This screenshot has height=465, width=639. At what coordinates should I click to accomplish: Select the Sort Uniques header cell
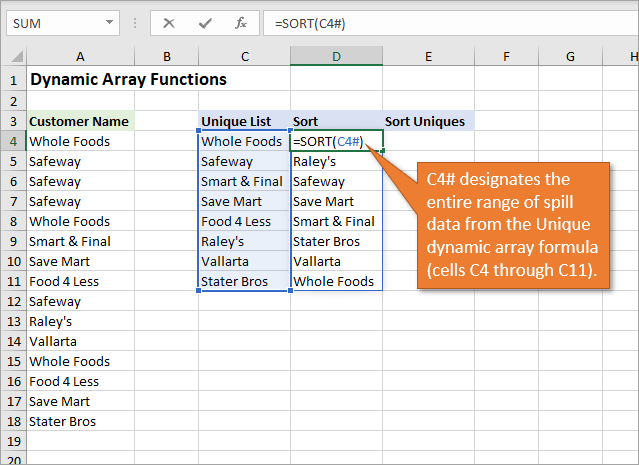click(425, 121)
